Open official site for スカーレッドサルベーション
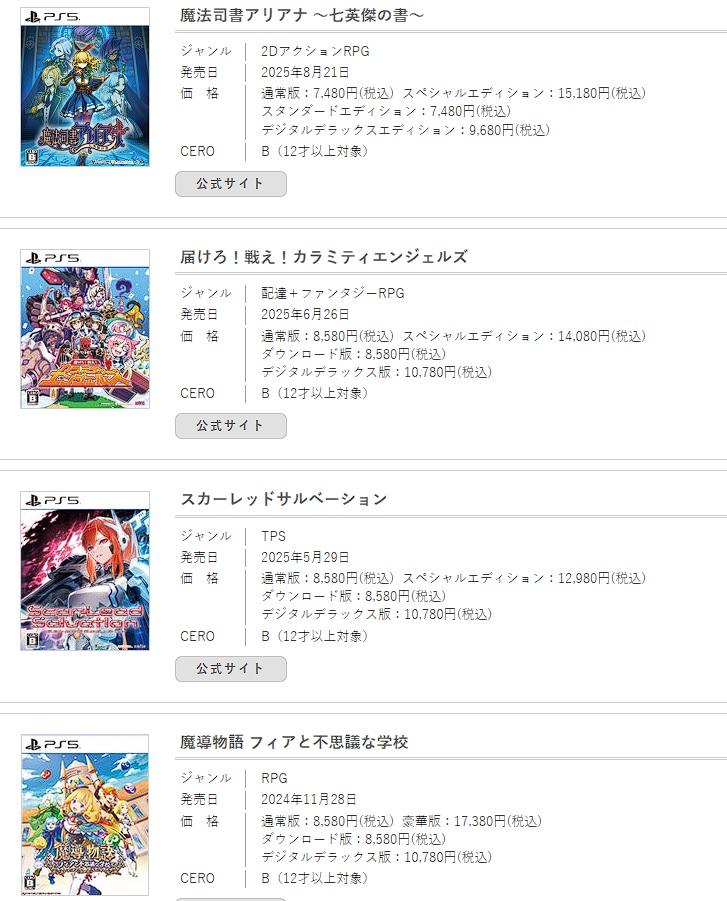This screenshot has height=901, width=727. pyautogui.click(x=230, y=669)
